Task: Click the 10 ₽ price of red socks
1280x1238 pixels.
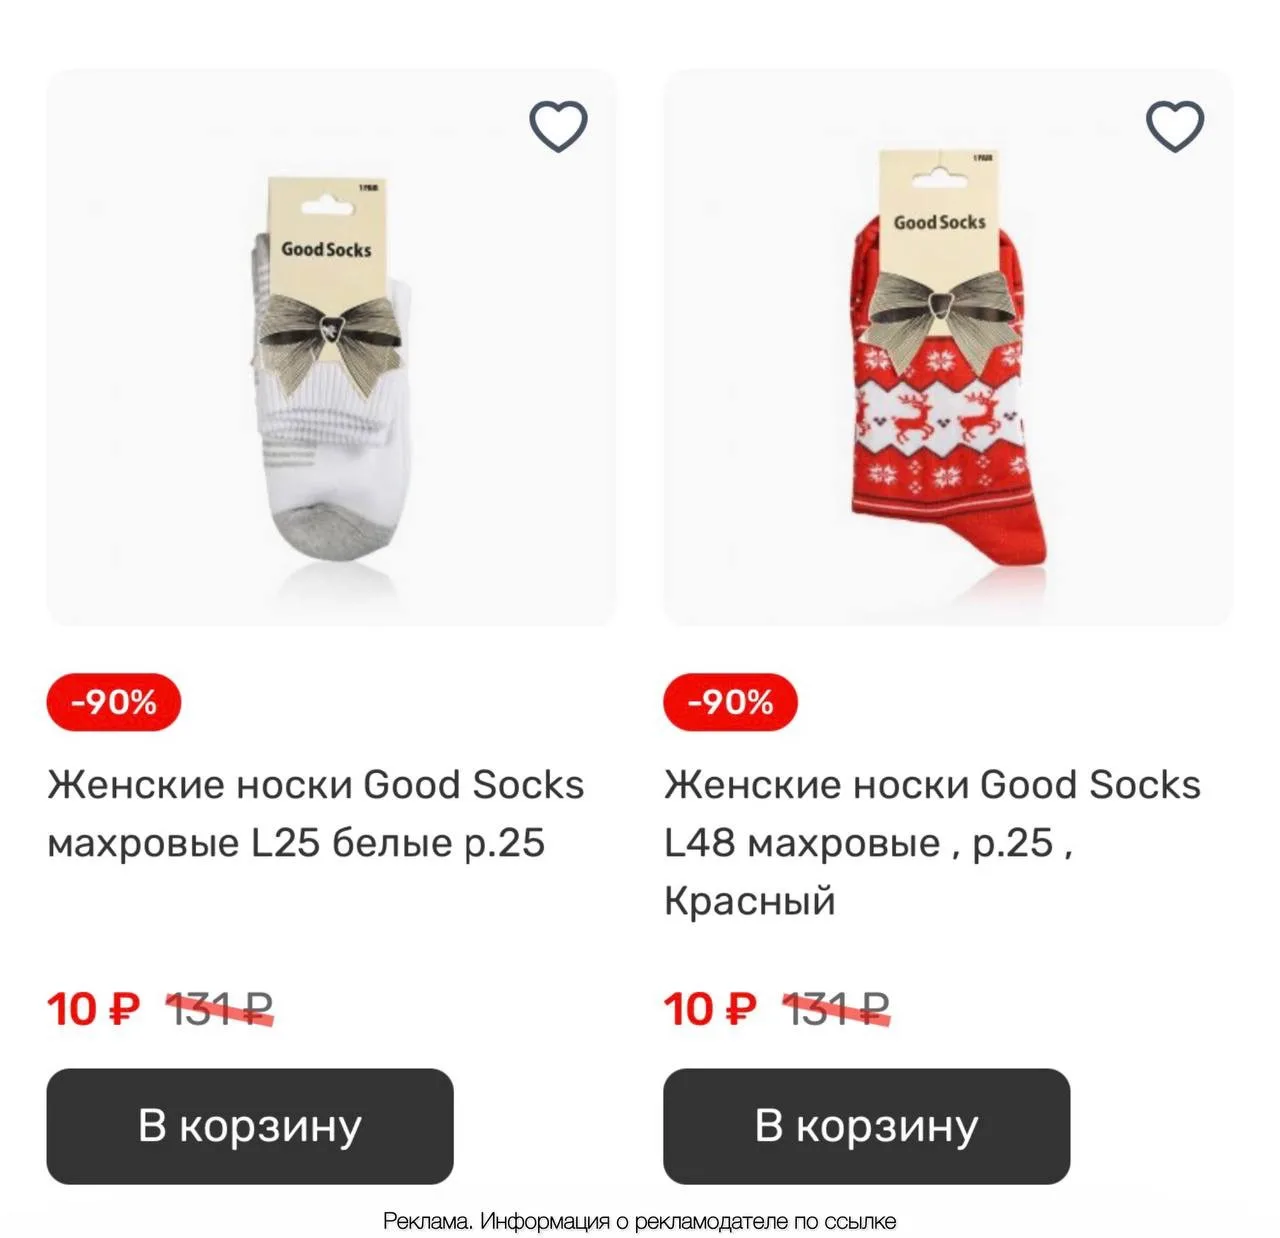Action: 710,1008
